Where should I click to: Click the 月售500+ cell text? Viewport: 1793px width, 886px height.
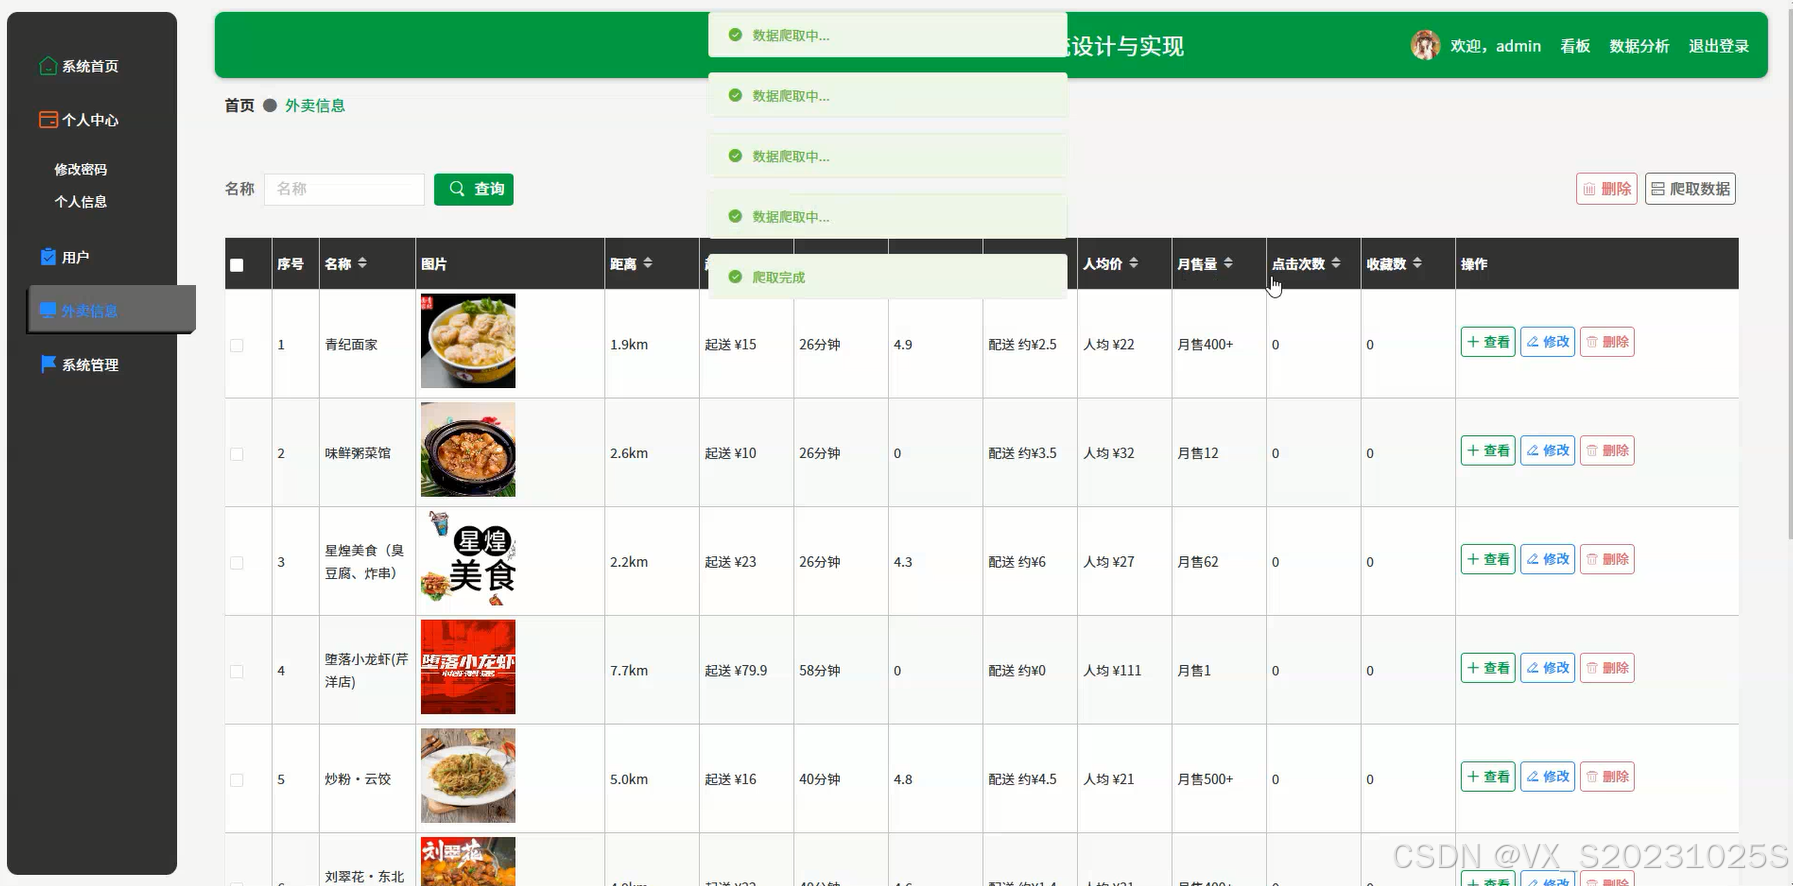(x=1205, y=780)
